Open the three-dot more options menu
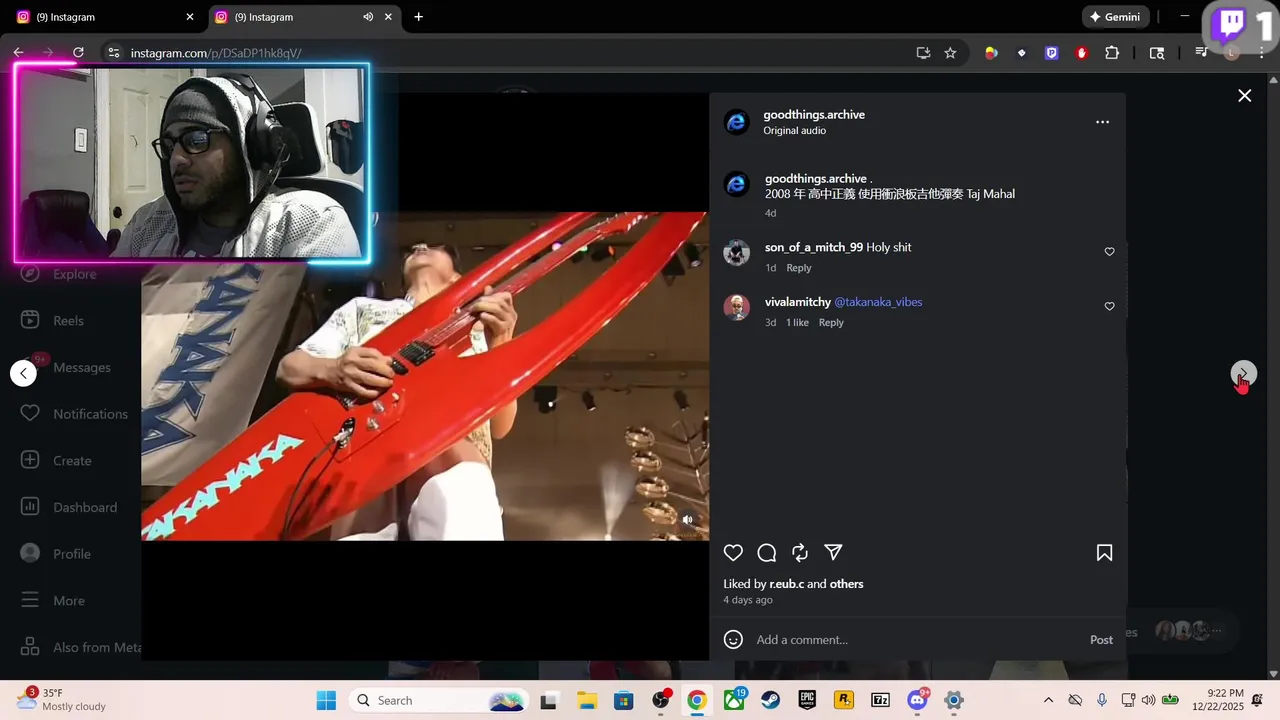Viewport: 1280px width, 720px height. pos(1102,122)
